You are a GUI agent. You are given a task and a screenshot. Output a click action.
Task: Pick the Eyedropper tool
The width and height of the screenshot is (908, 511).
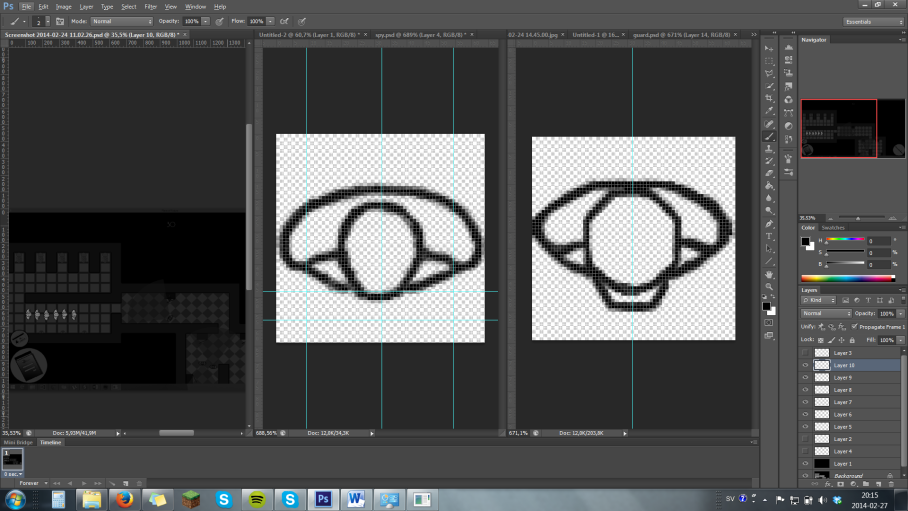[x=769, y=111]
